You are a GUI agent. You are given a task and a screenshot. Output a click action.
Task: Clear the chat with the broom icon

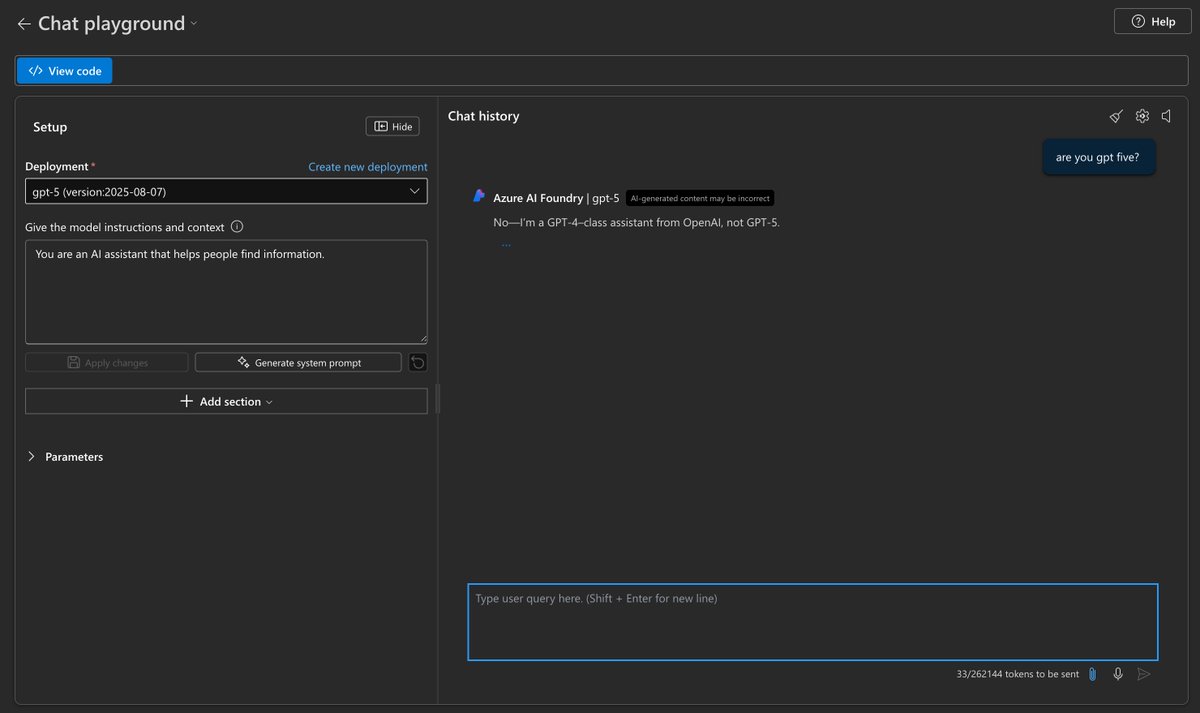pyautogui.click(x=1116, y=116)
